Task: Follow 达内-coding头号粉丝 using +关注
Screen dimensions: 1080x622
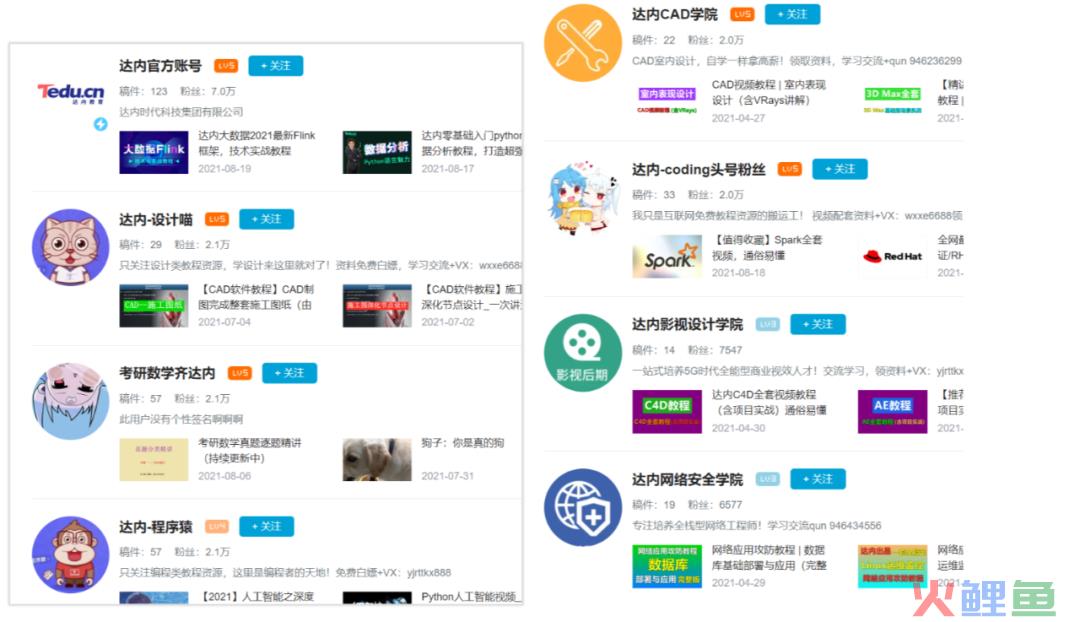Action: (840, 169)
